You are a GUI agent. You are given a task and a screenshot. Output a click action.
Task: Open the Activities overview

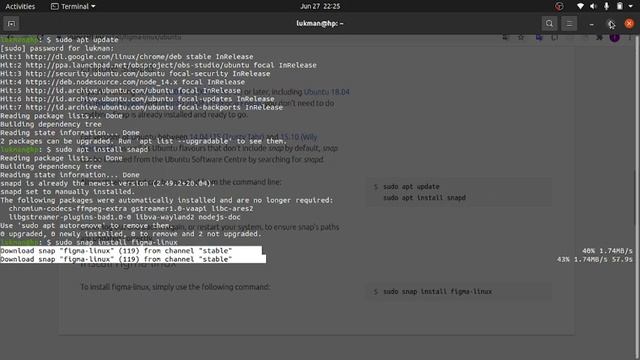pyautogui.click(x=20, y=7)
